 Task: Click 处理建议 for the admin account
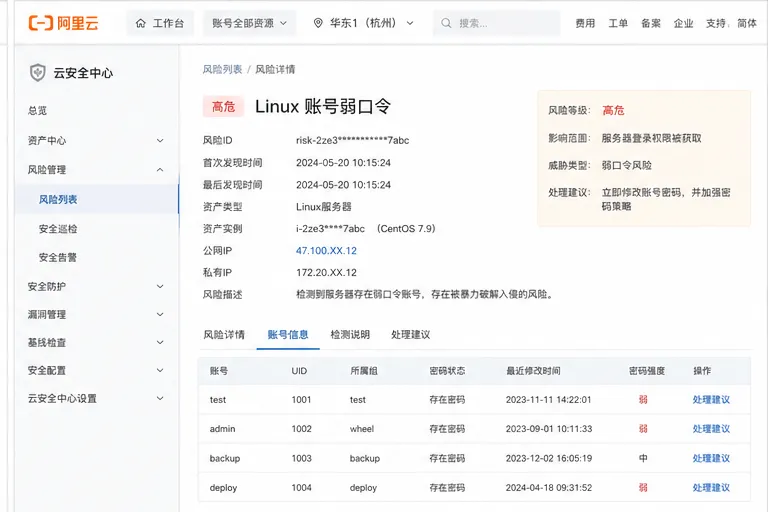[x=711, y=429]
